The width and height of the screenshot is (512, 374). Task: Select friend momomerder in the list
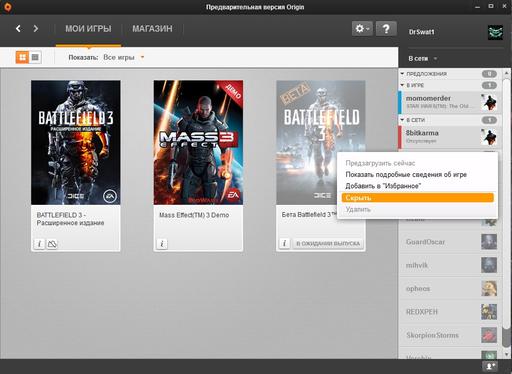tap(449, 102)
